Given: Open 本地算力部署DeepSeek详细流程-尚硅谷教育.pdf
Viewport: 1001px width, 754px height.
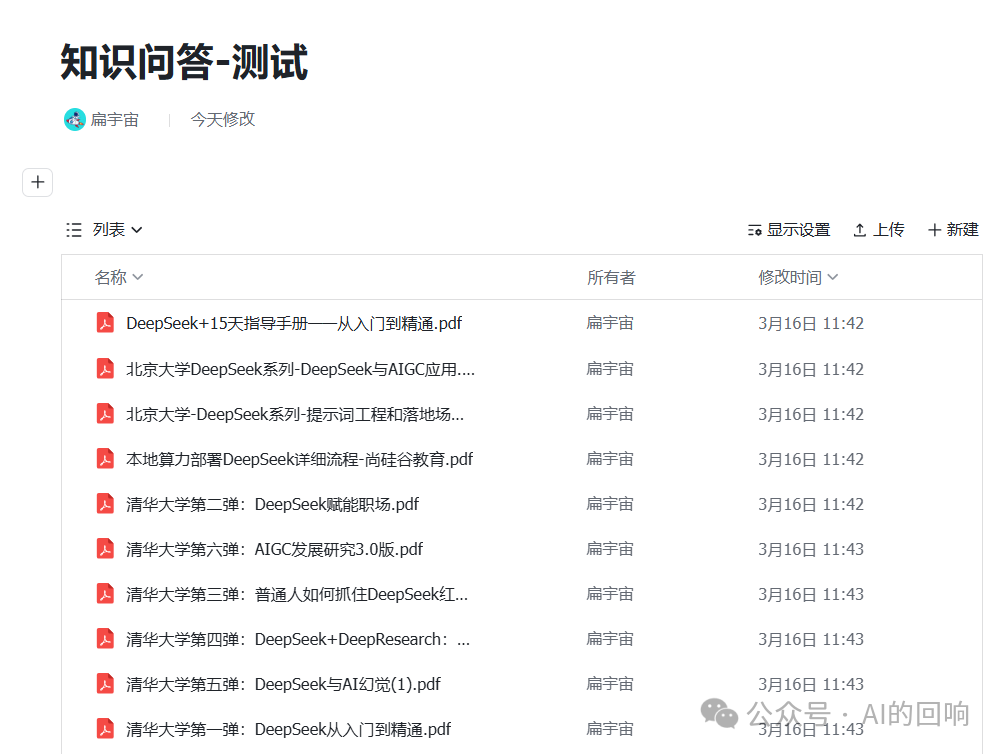Looking at the screenshot, I should point(300,459).
